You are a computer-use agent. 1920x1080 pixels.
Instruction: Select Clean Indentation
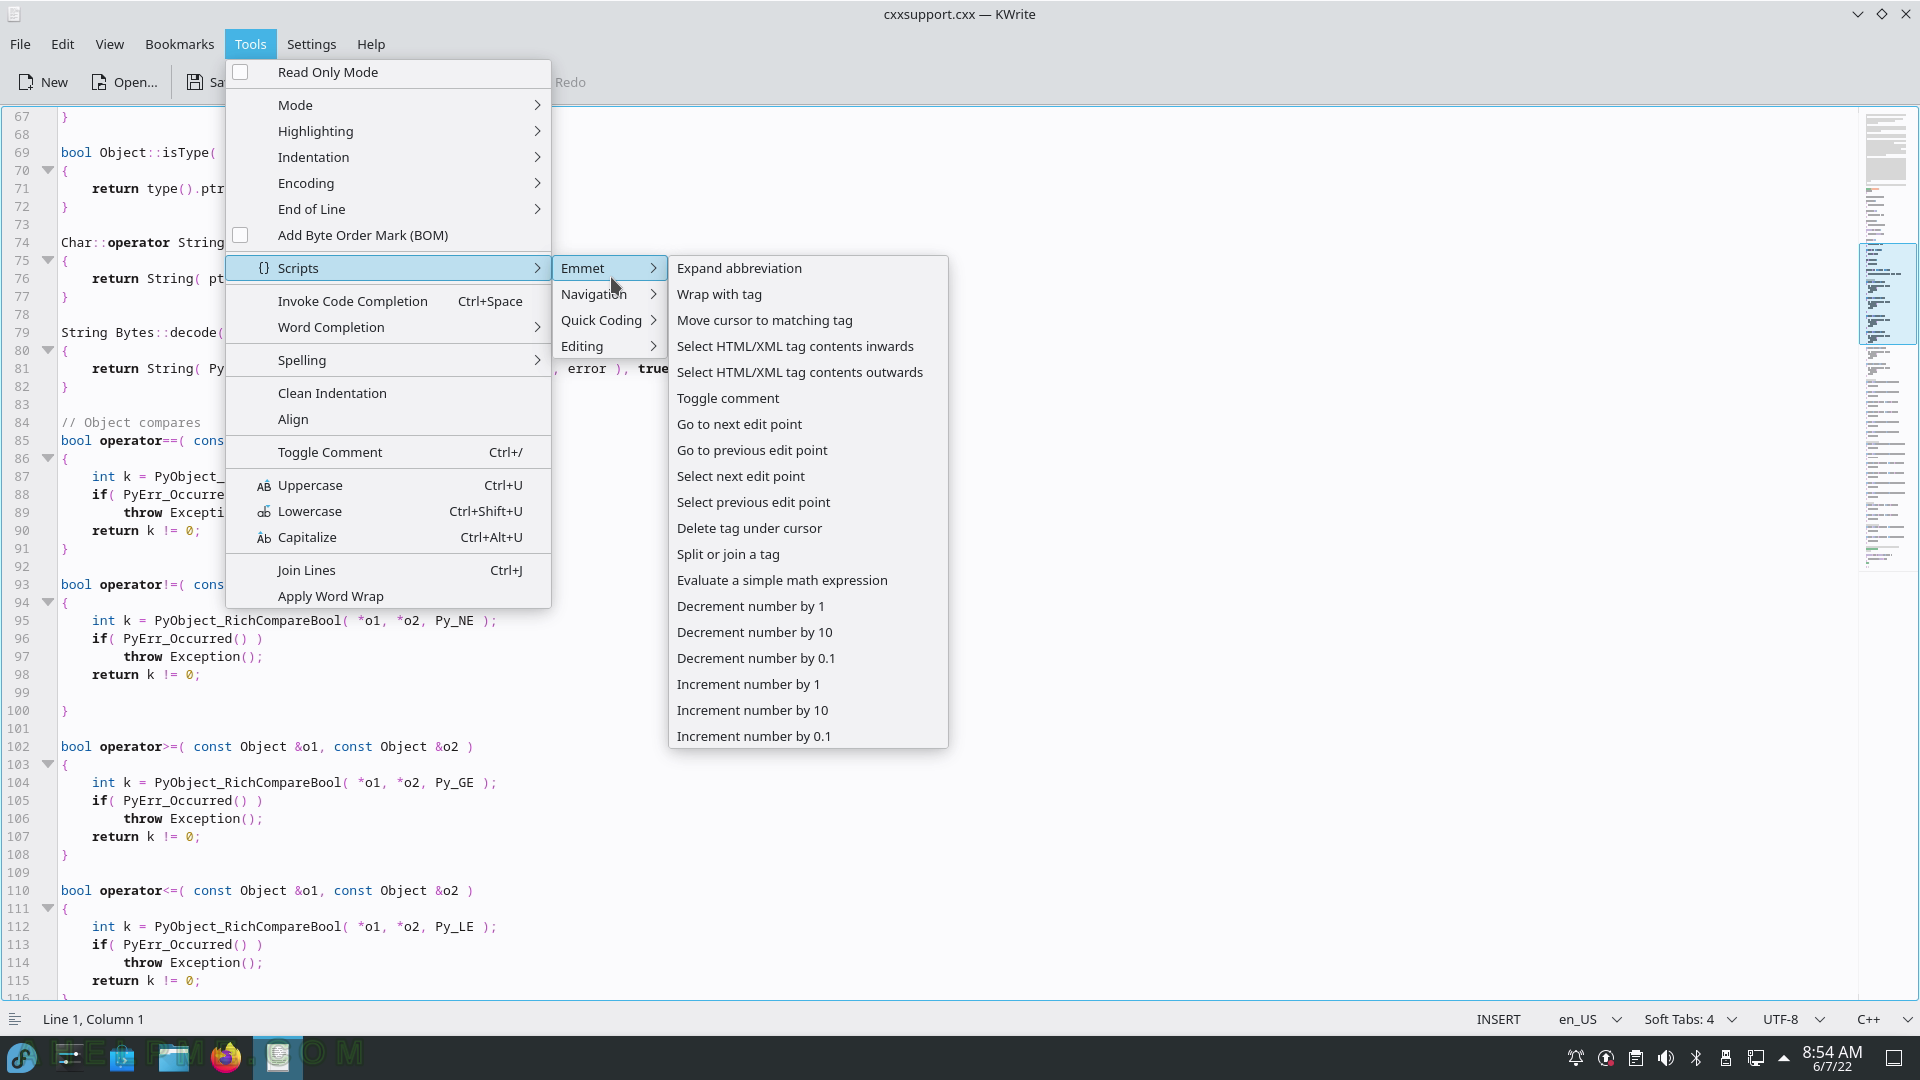pyautogui.click(x=388, y=393)
